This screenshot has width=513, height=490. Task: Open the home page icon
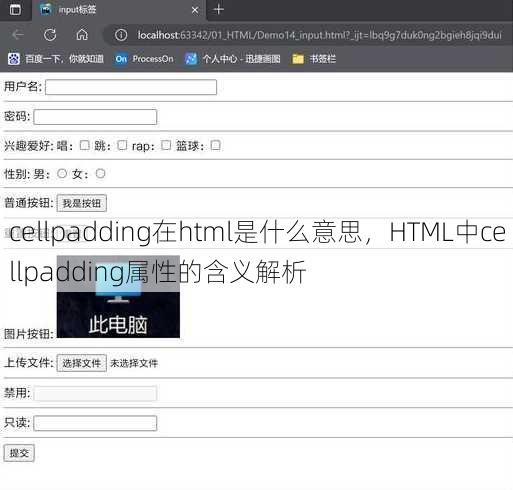[82, 35]
